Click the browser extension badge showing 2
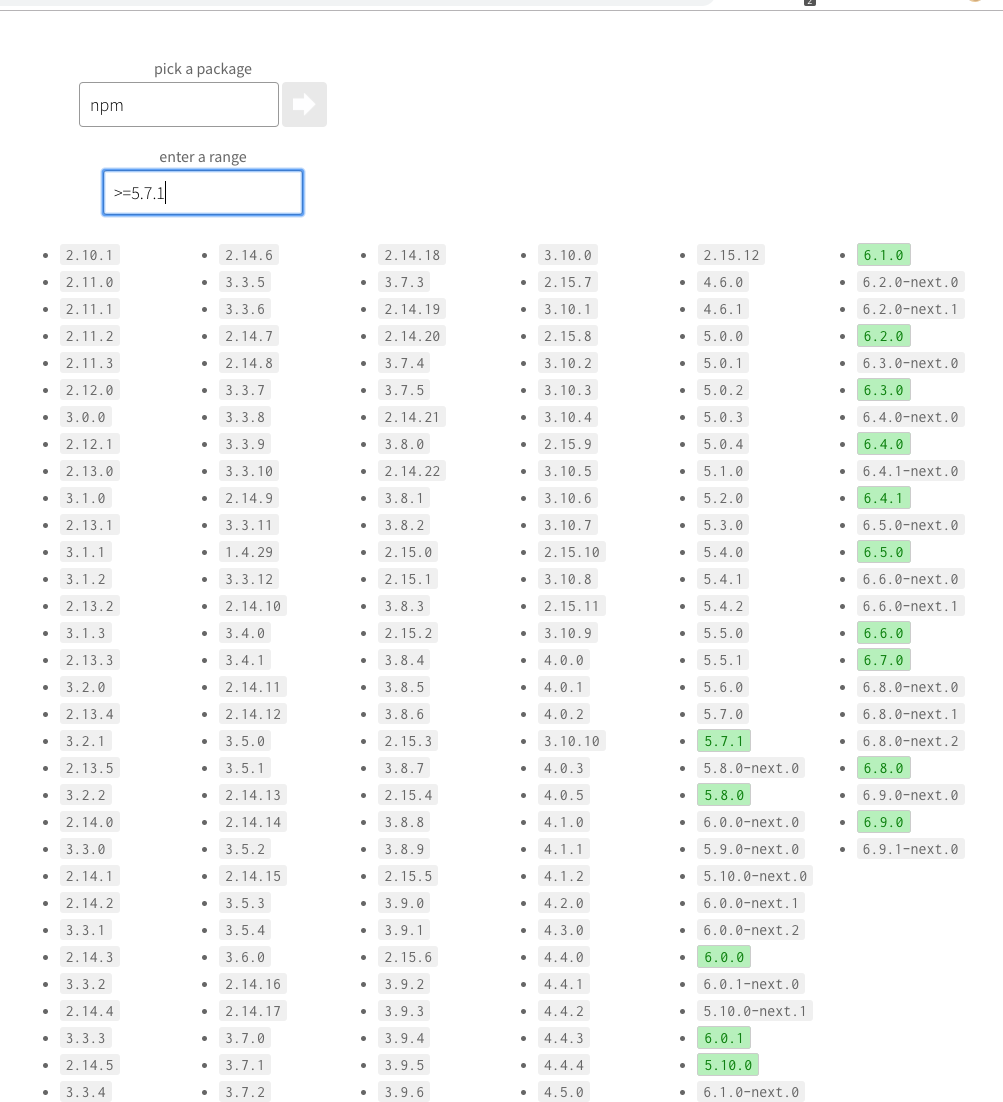Image resolution: width=1003 pixels, height=1102 pixels. (x=808, y=3)
